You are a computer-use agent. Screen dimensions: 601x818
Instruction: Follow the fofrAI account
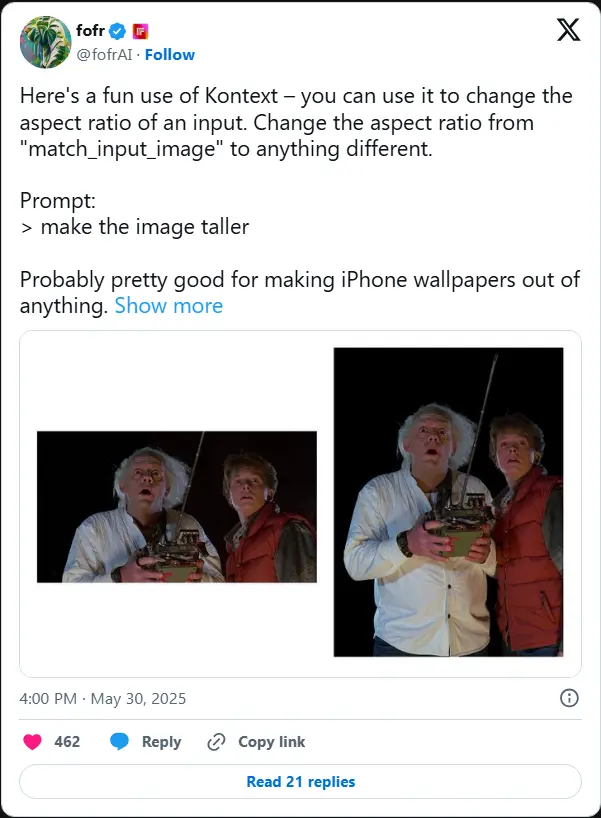point(170,54)
